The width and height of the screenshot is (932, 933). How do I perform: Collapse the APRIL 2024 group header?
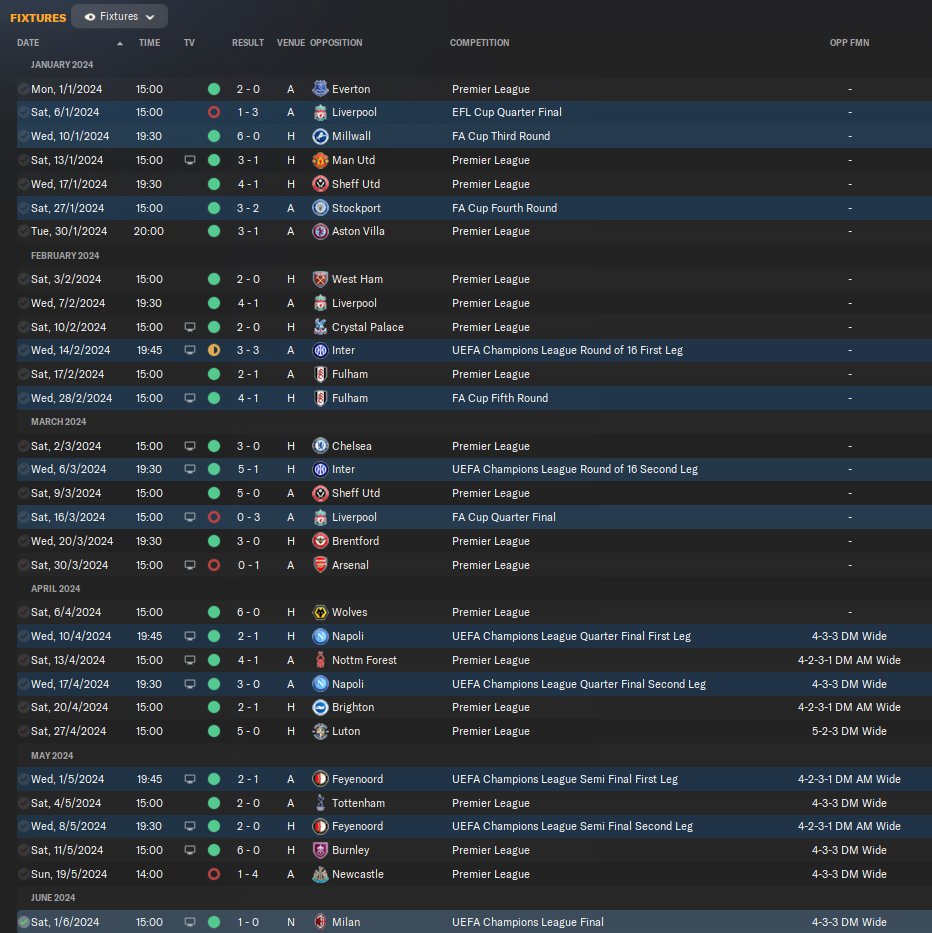click(55, 588)
